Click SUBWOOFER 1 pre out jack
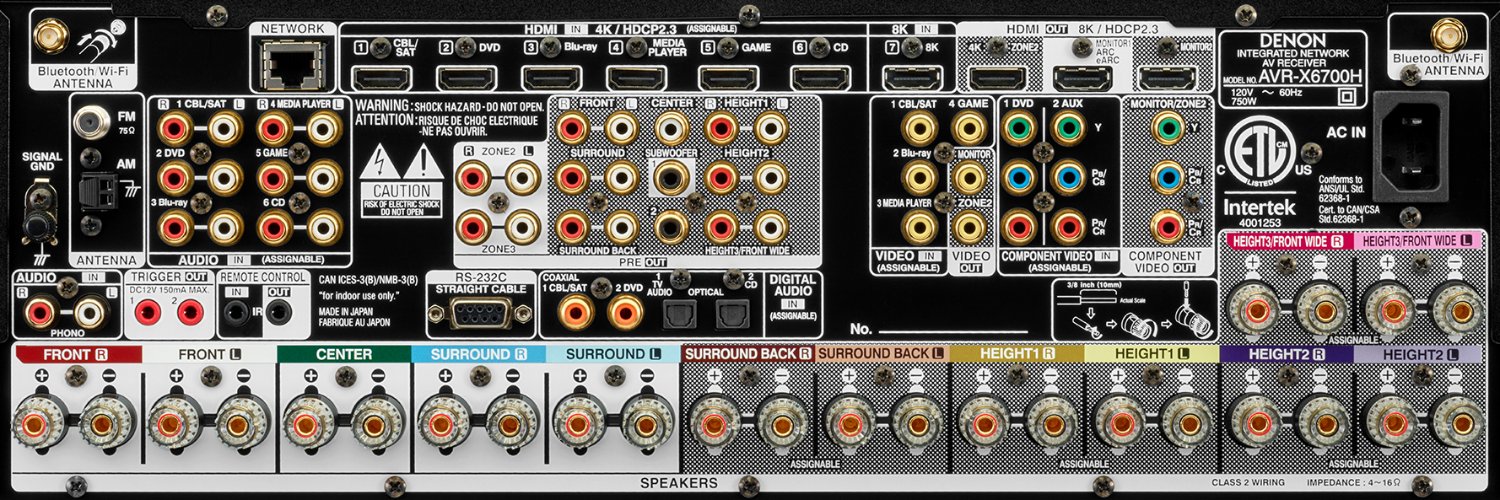 [x=669, y=178]
